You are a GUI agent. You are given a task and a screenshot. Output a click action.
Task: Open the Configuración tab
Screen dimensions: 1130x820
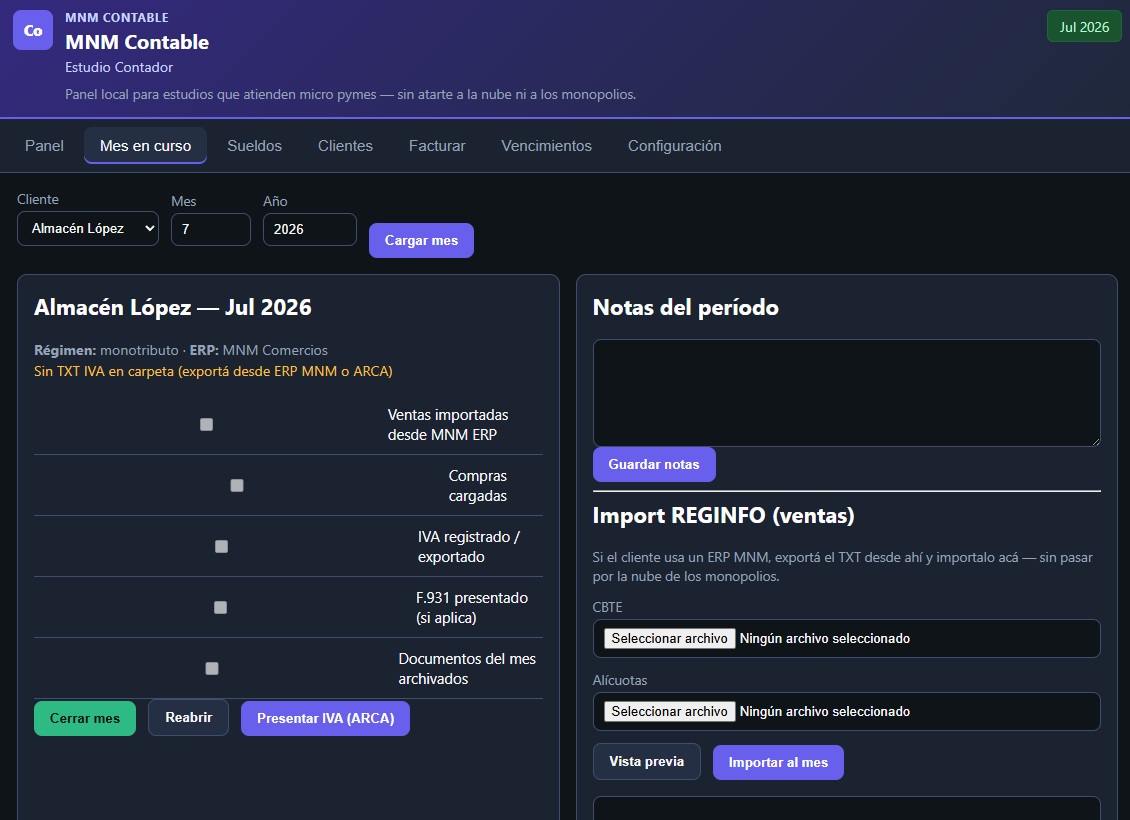pos(675,146)
